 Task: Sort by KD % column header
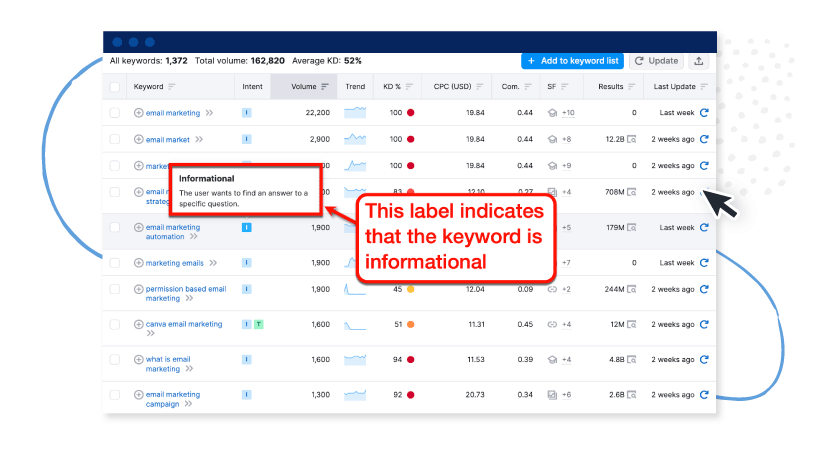pyautogui.click(x=391, y=87)
